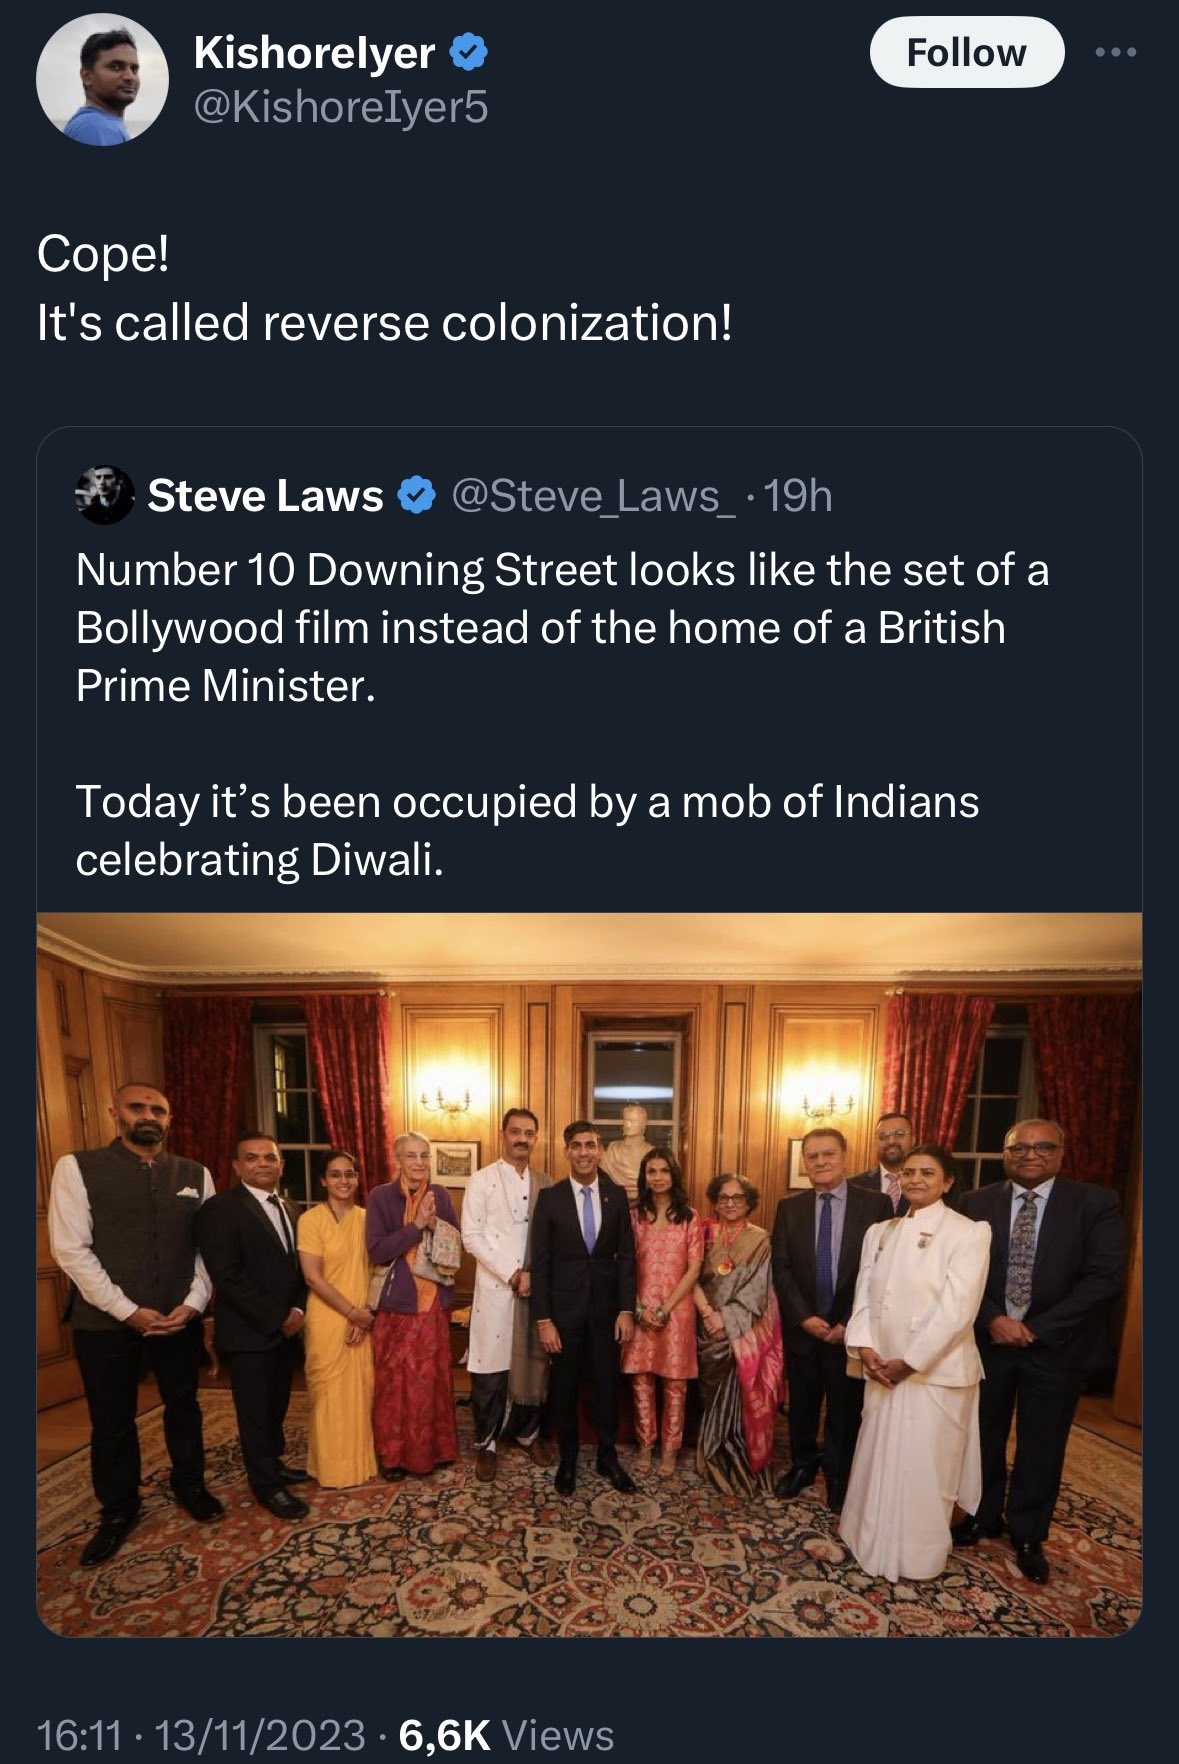This screenshot has width=1179, height=1764.
Task: Open Steve Laws' small avatar
Action: [105, 495]
